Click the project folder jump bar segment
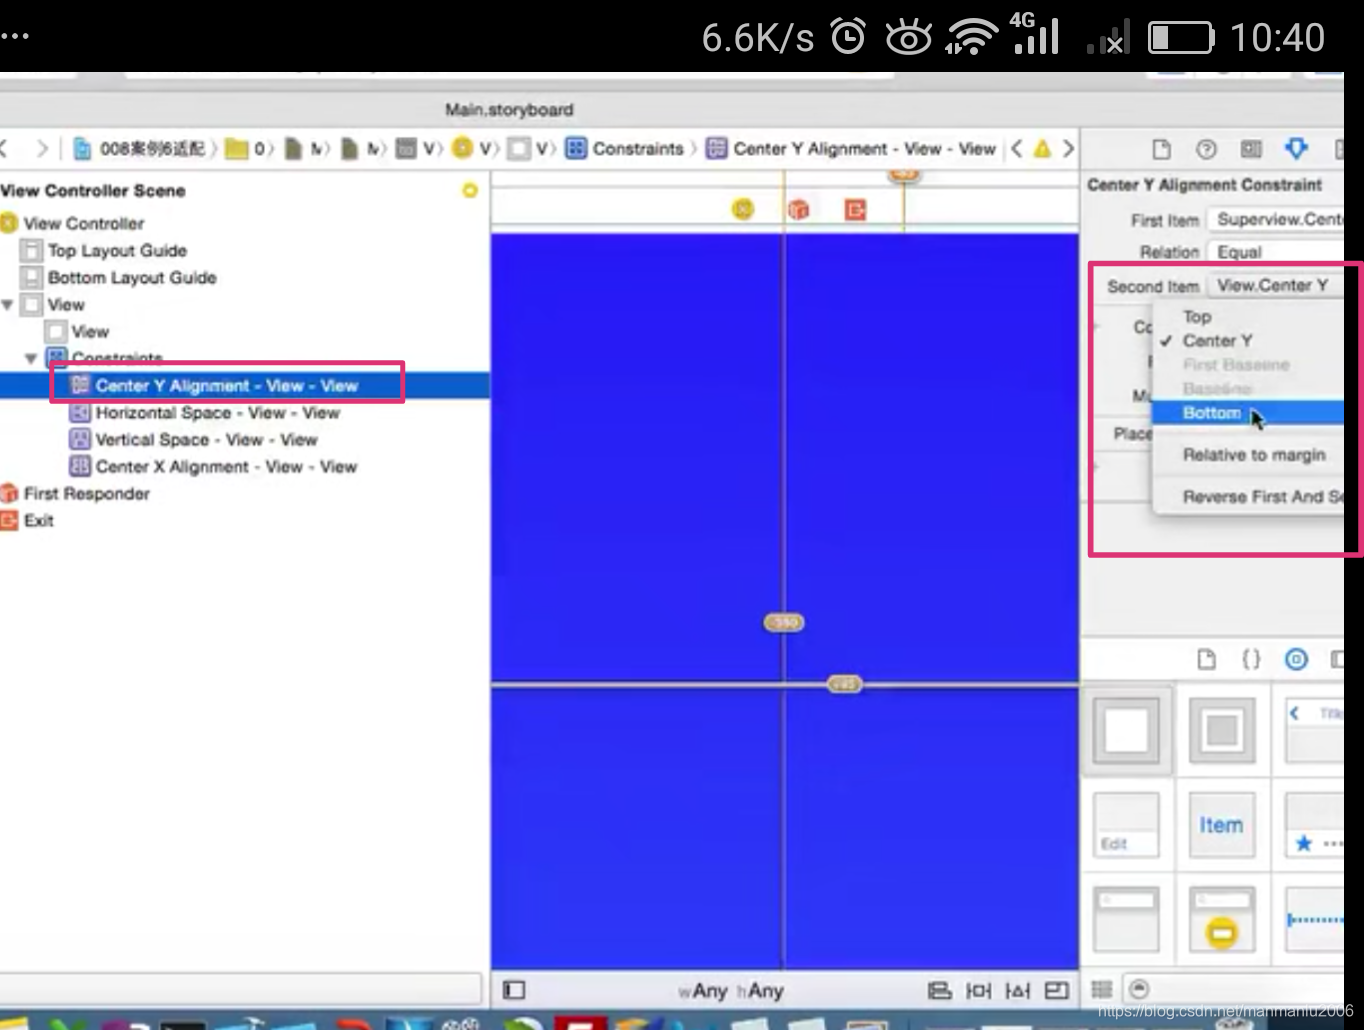Viewport: 1364px width, 1030px height. tap(246, 149)
